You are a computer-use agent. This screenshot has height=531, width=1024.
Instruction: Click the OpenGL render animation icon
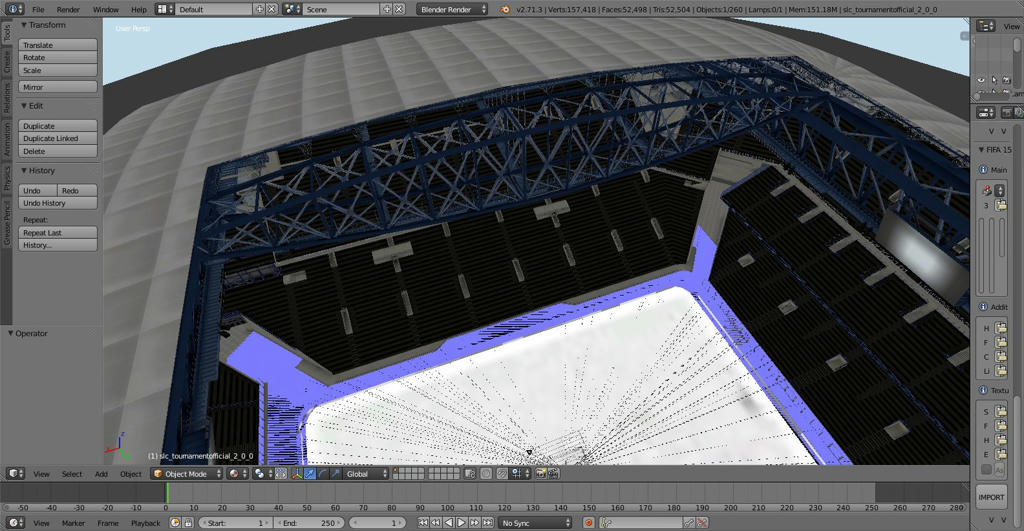pyautogui.click(x=552, y=474)
